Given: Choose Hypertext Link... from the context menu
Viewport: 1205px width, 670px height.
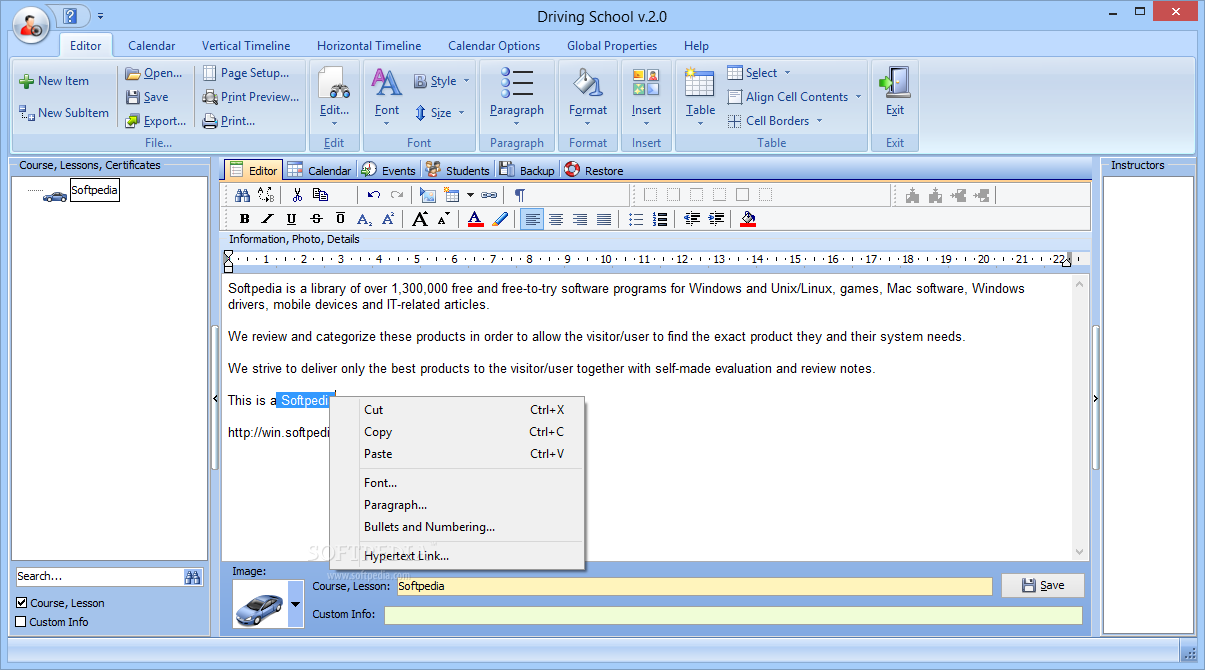Looking at the screenshot, I should coord(457,556).
